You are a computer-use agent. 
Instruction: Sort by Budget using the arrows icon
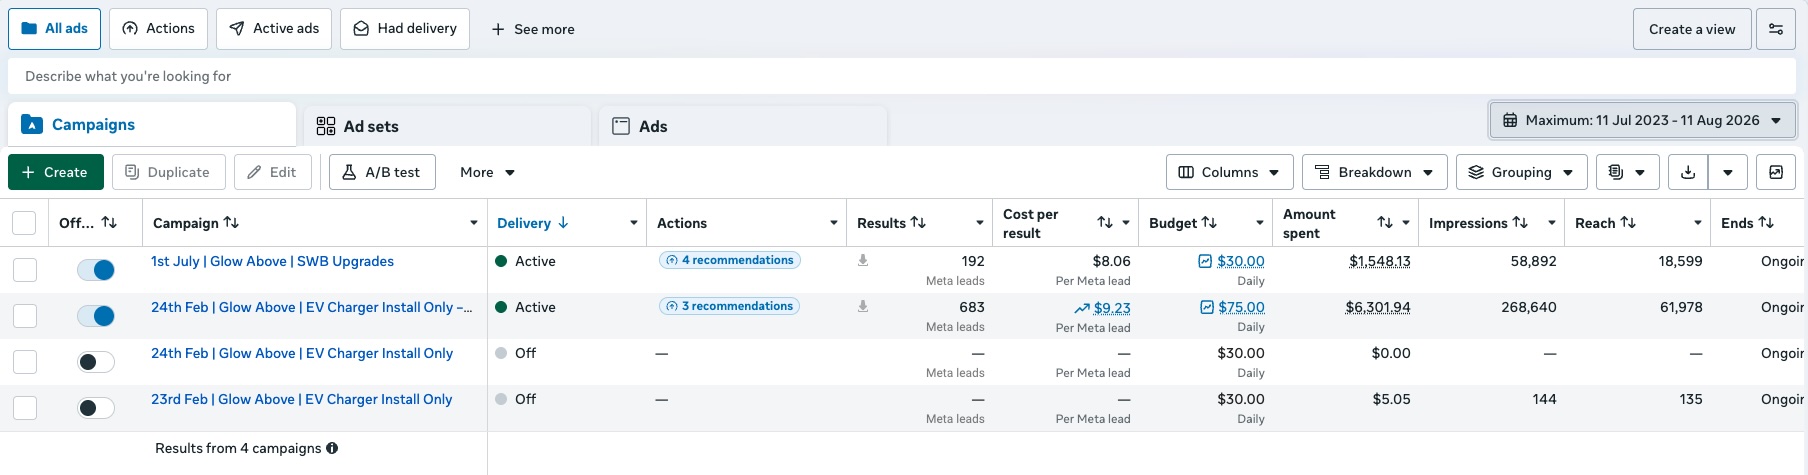(x=1209, y=223)
